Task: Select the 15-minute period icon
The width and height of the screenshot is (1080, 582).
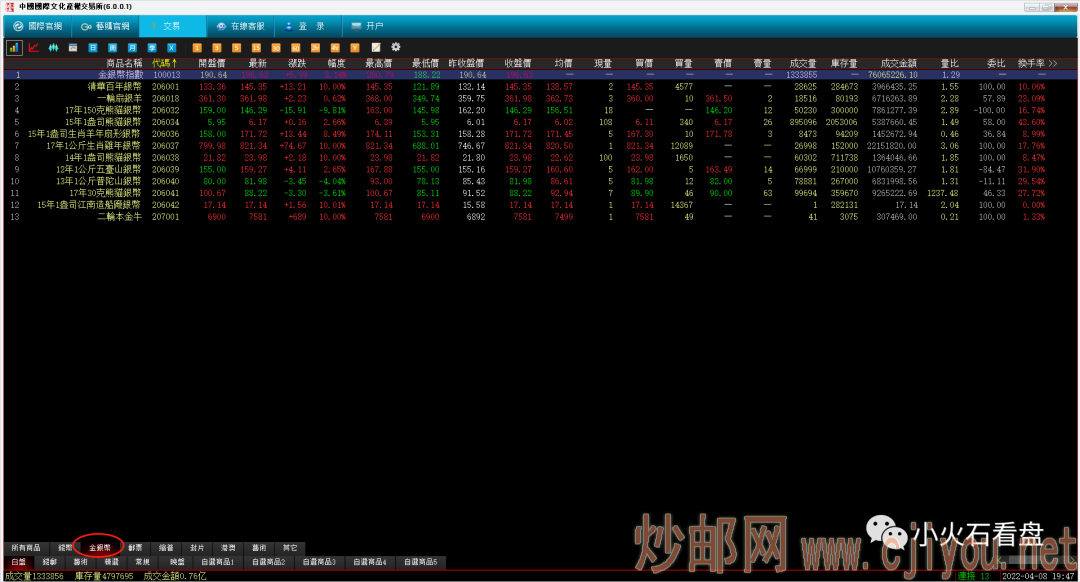Action: coord(256,47)
